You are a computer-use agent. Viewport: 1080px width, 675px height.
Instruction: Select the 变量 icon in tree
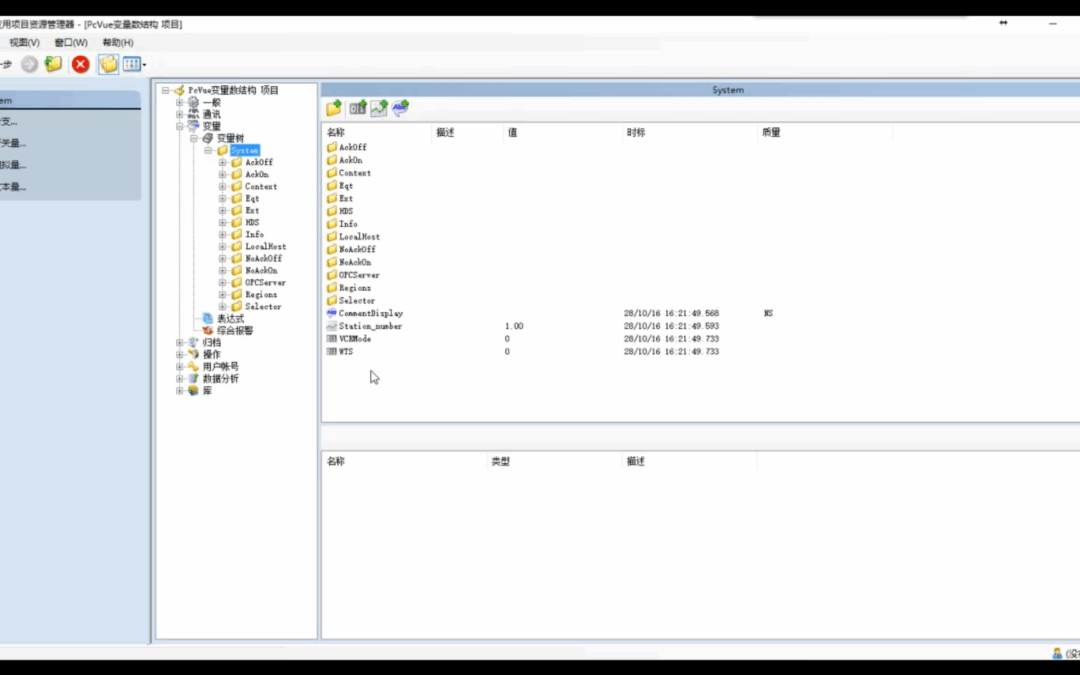coord(194,127)
